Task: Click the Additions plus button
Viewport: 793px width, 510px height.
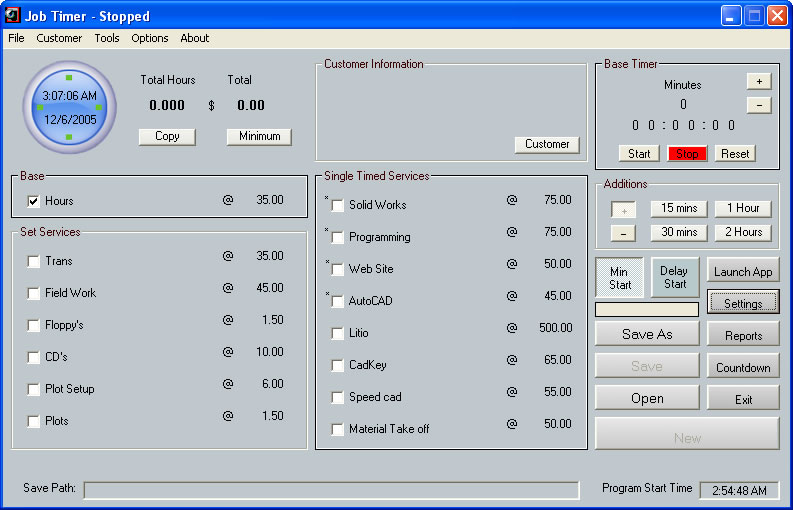Action: click(623, 209)
